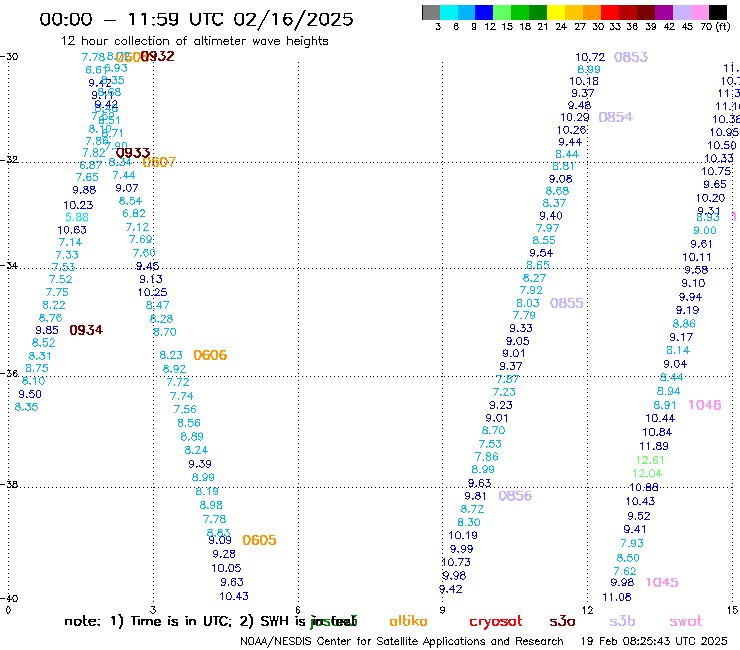This screenshot has height=650, width=740.
Task: Click the s3a time stamp '0933'
Action: (133, 153)
